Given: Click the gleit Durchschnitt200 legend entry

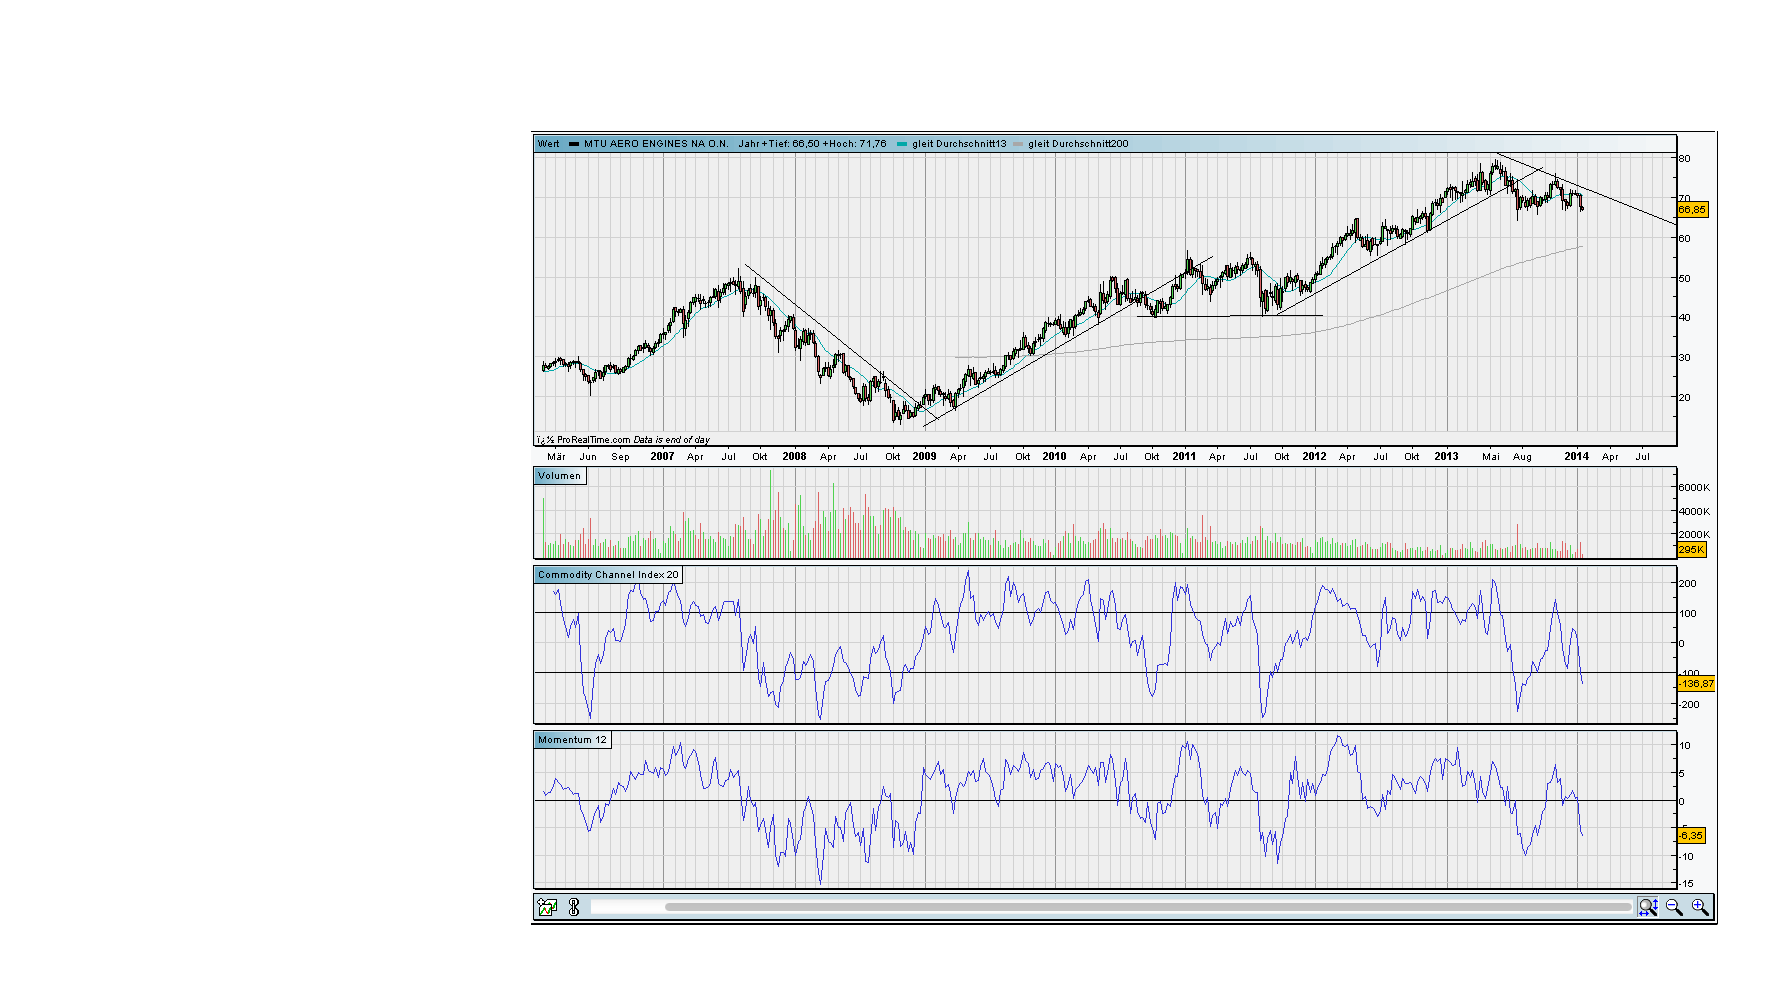Looking at the screenshot, I should pos(1078,144).
